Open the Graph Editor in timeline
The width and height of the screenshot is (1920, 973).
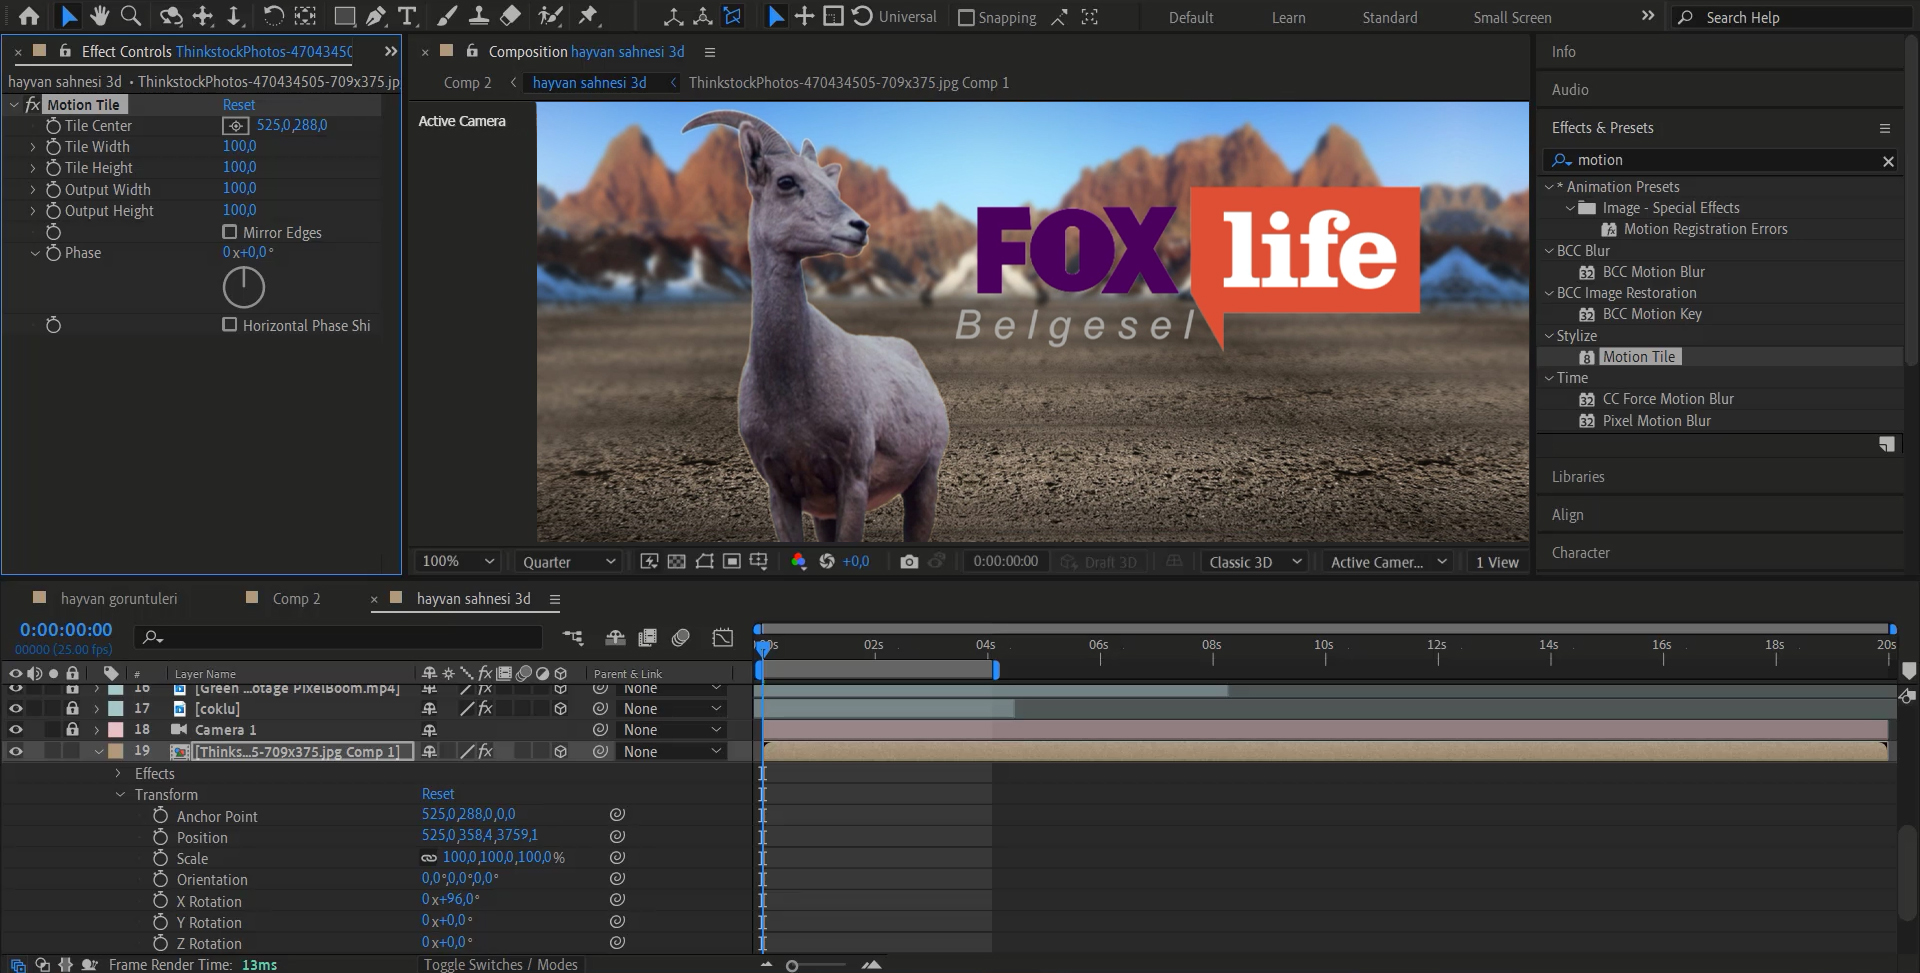[x=722, y=638]
